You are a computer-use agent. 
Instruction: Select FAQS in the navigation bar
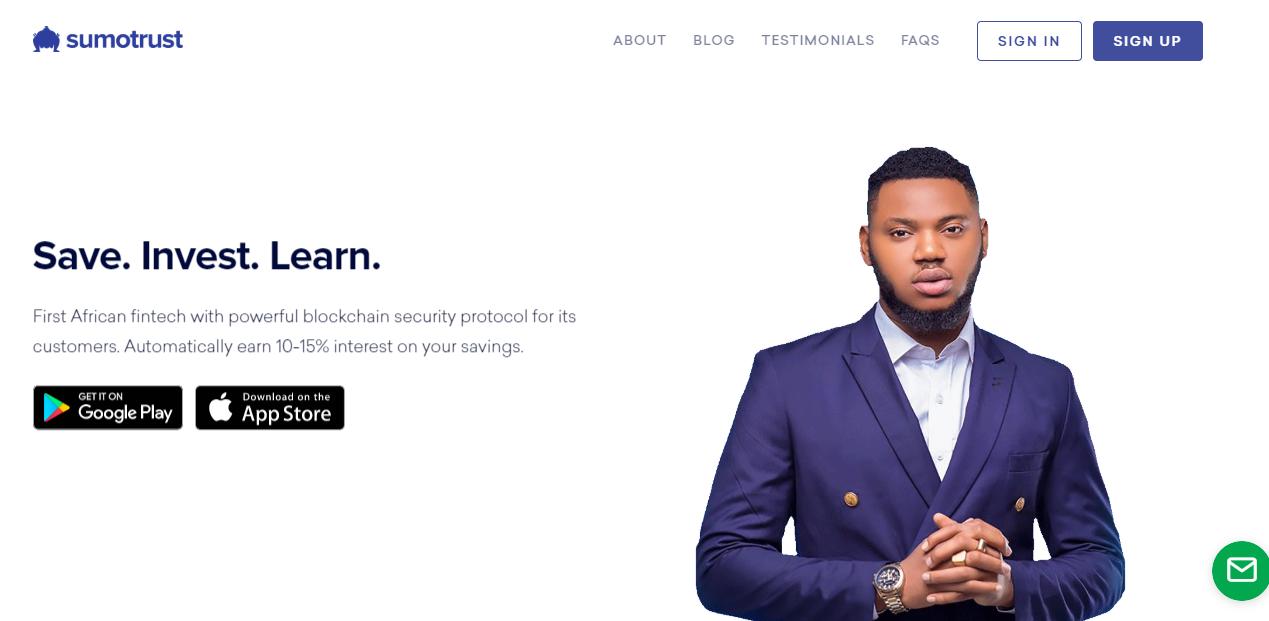coord(920,40)
